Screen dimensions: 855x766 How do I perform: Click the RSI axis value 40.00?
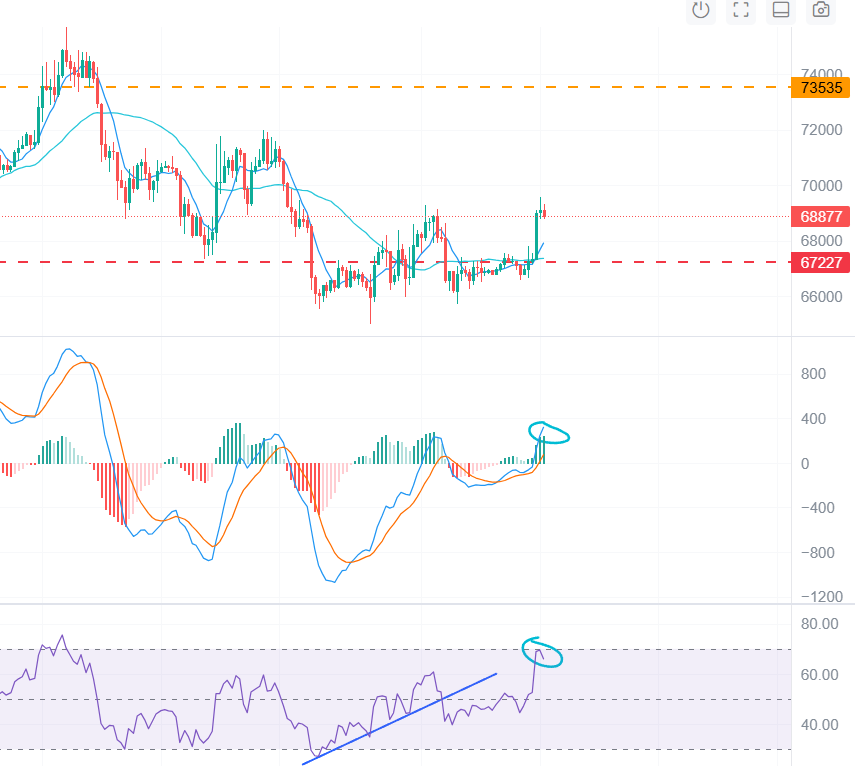(819, 725)
